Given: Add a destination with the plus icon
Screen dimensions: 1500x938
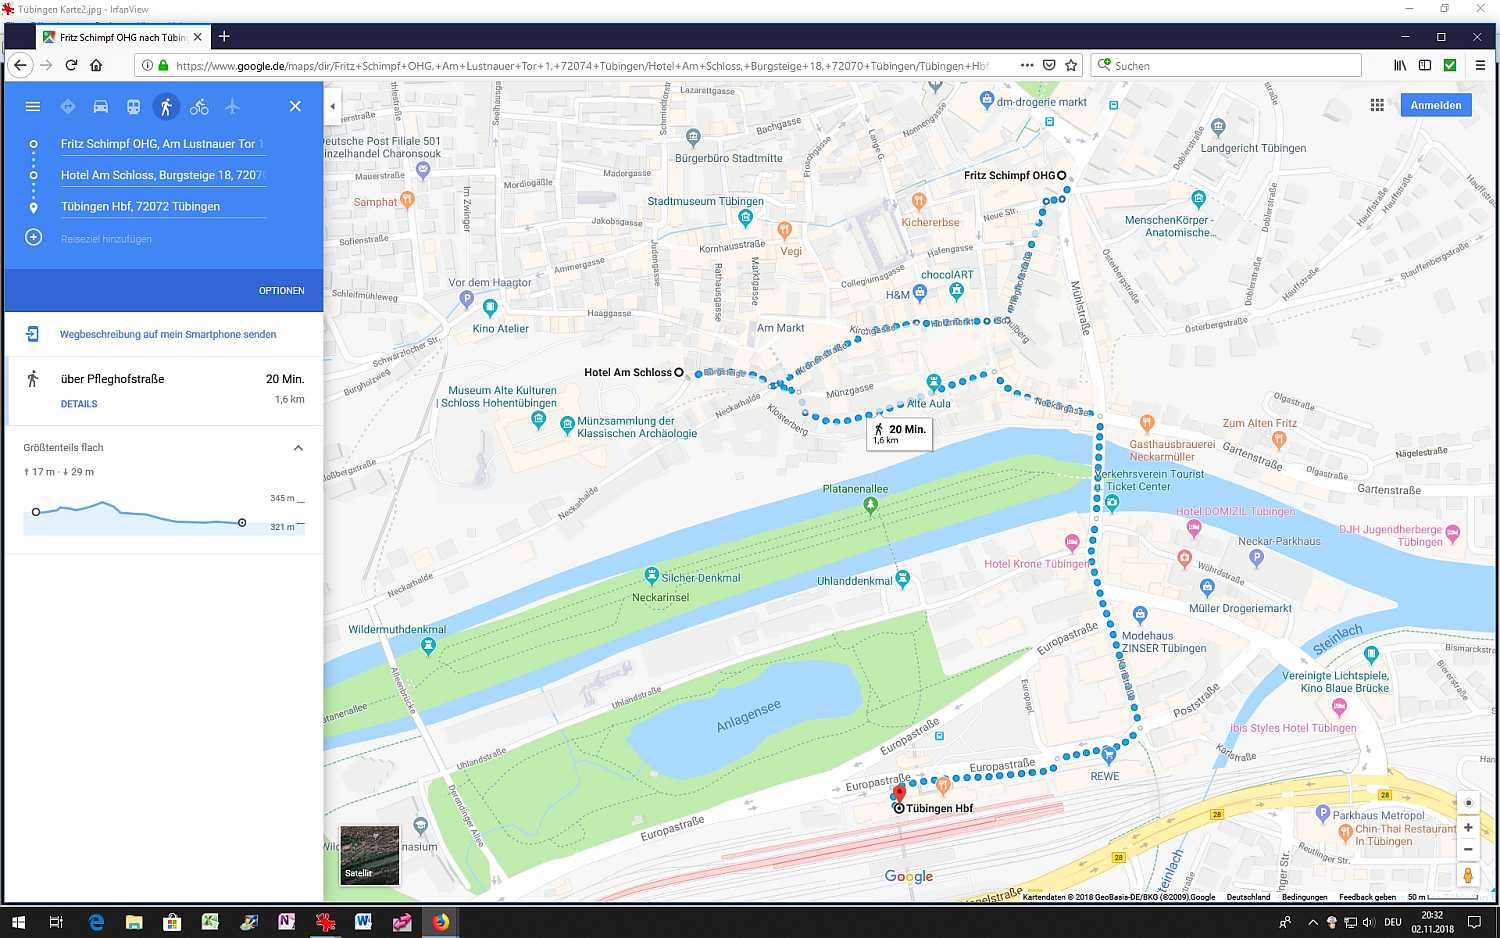Looking at the screenshot, I should click(33, 238).
